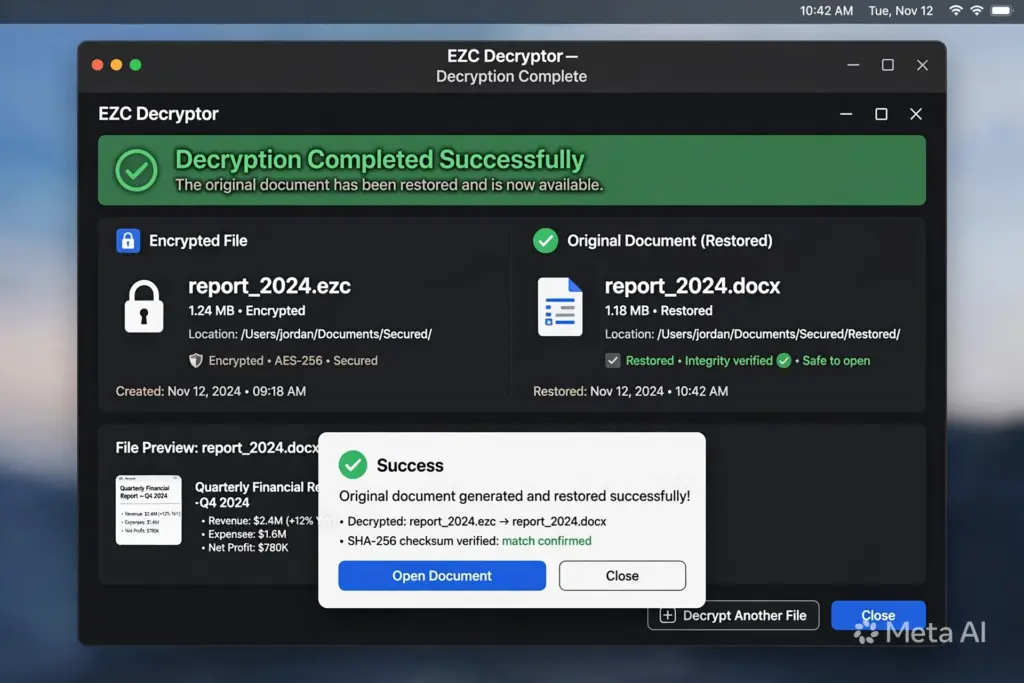Click green checkmark next to Original Document (Restored)
1024x683 pixels.
pyautogui.click(x=545, y=241)
